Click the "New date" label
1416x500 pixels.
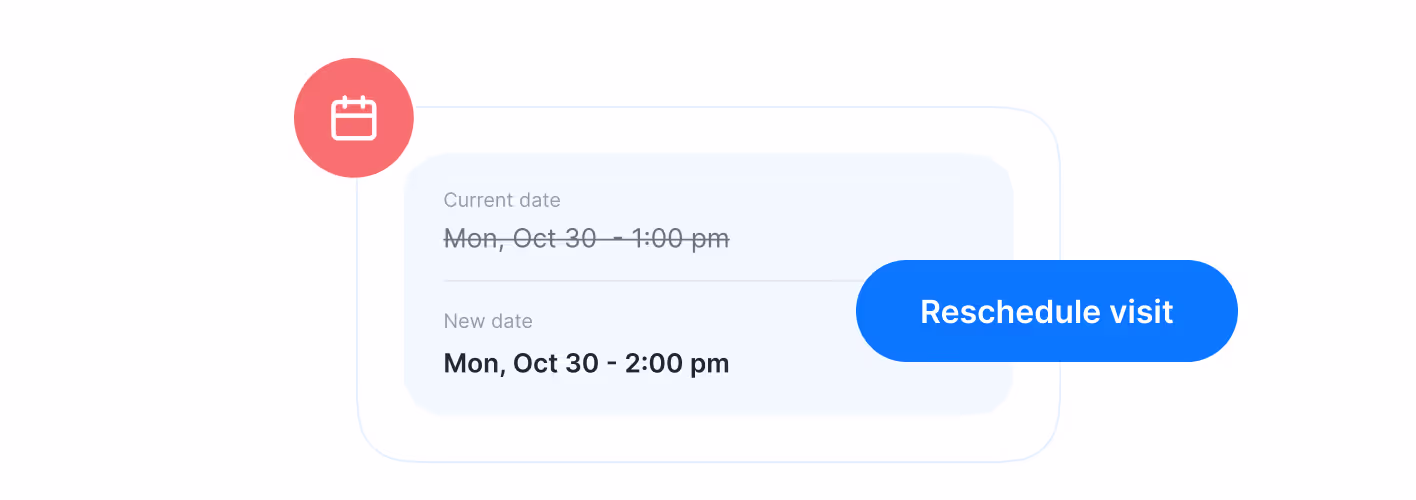(x=487, y=321)
